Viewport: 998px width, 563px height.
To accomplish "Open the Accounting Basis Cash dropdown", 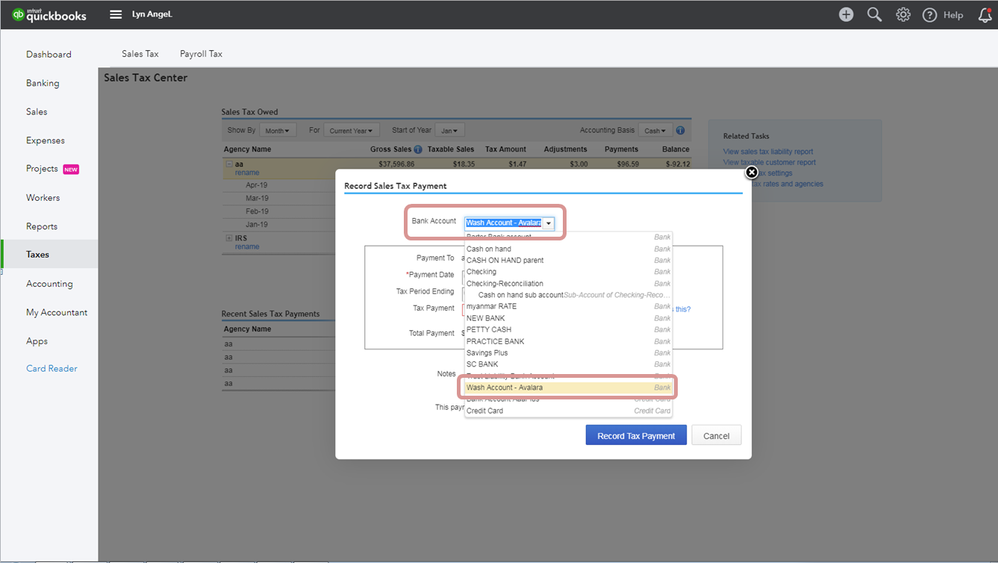I will pos(655,130).
